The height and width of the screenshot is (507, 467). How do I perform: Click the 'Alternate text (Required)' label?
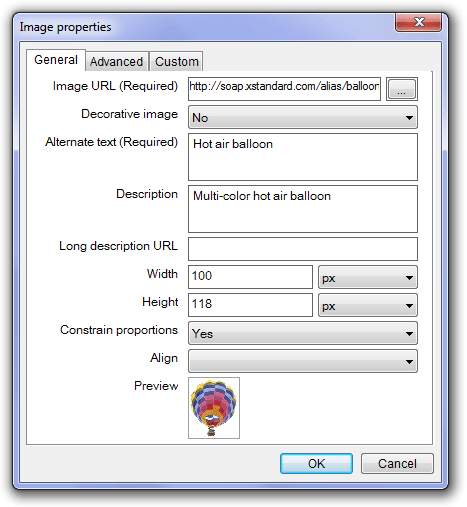pyautogui.click(x=111, y=142)
